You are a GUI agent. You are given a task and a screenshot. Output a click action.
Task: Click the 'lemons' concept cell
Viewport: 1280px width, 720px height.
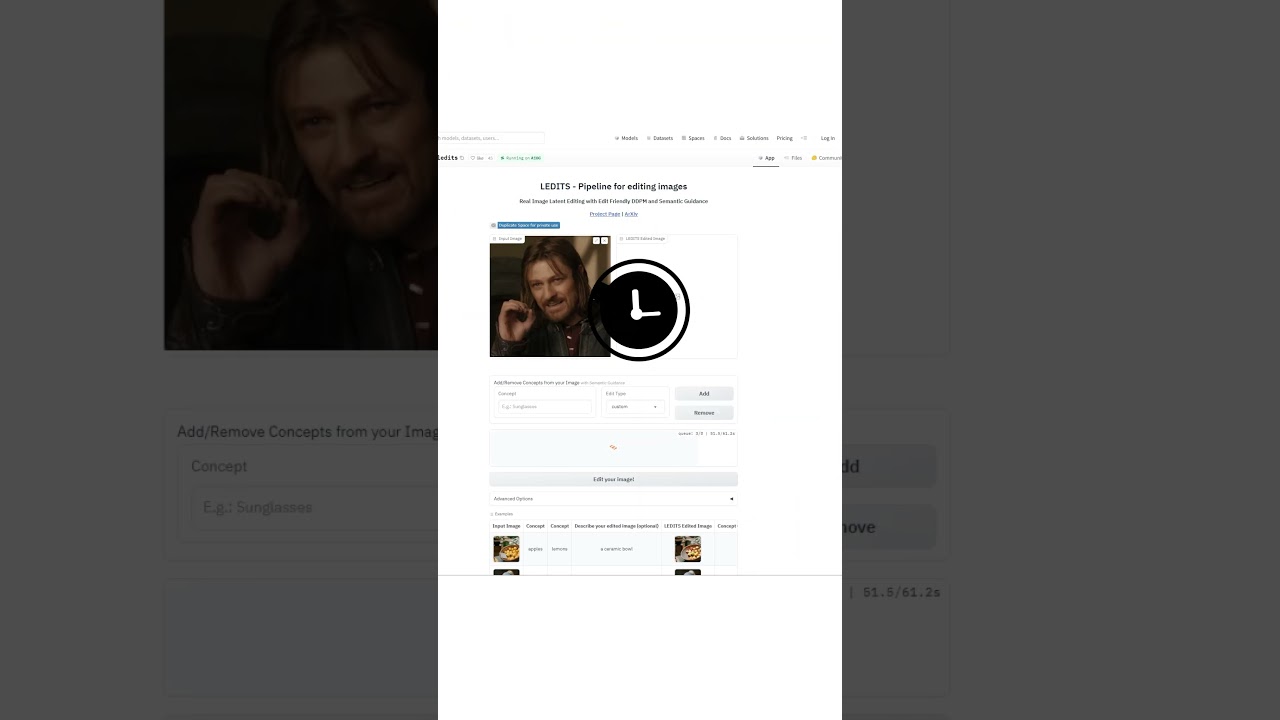[x=560, y=549]
